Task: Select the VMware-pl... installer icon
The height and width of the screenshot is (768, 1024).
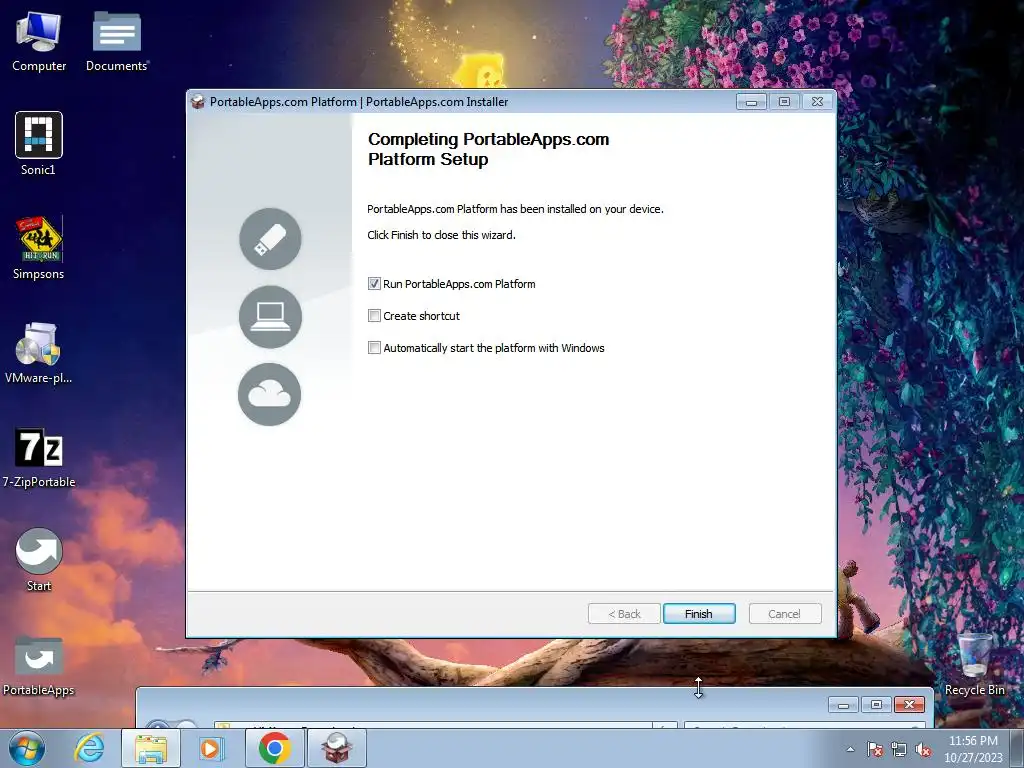Action: (39, 353)
